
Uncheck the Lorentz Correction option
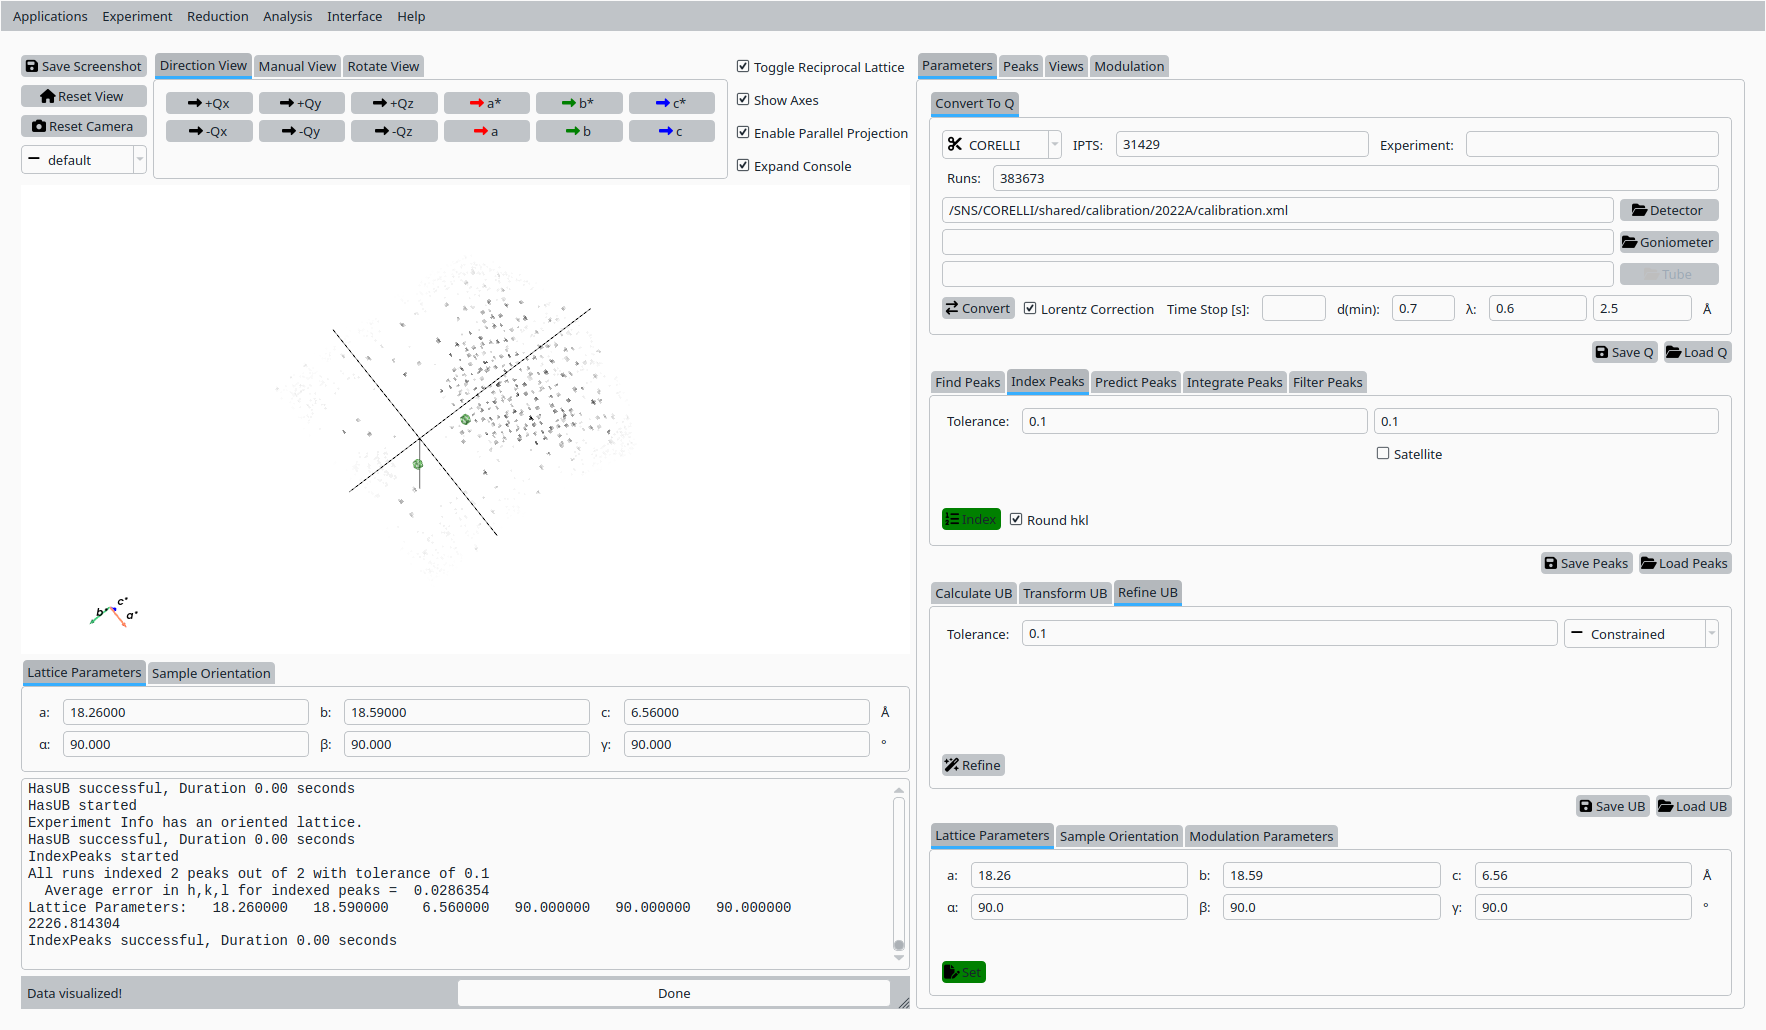point(1030,309)
